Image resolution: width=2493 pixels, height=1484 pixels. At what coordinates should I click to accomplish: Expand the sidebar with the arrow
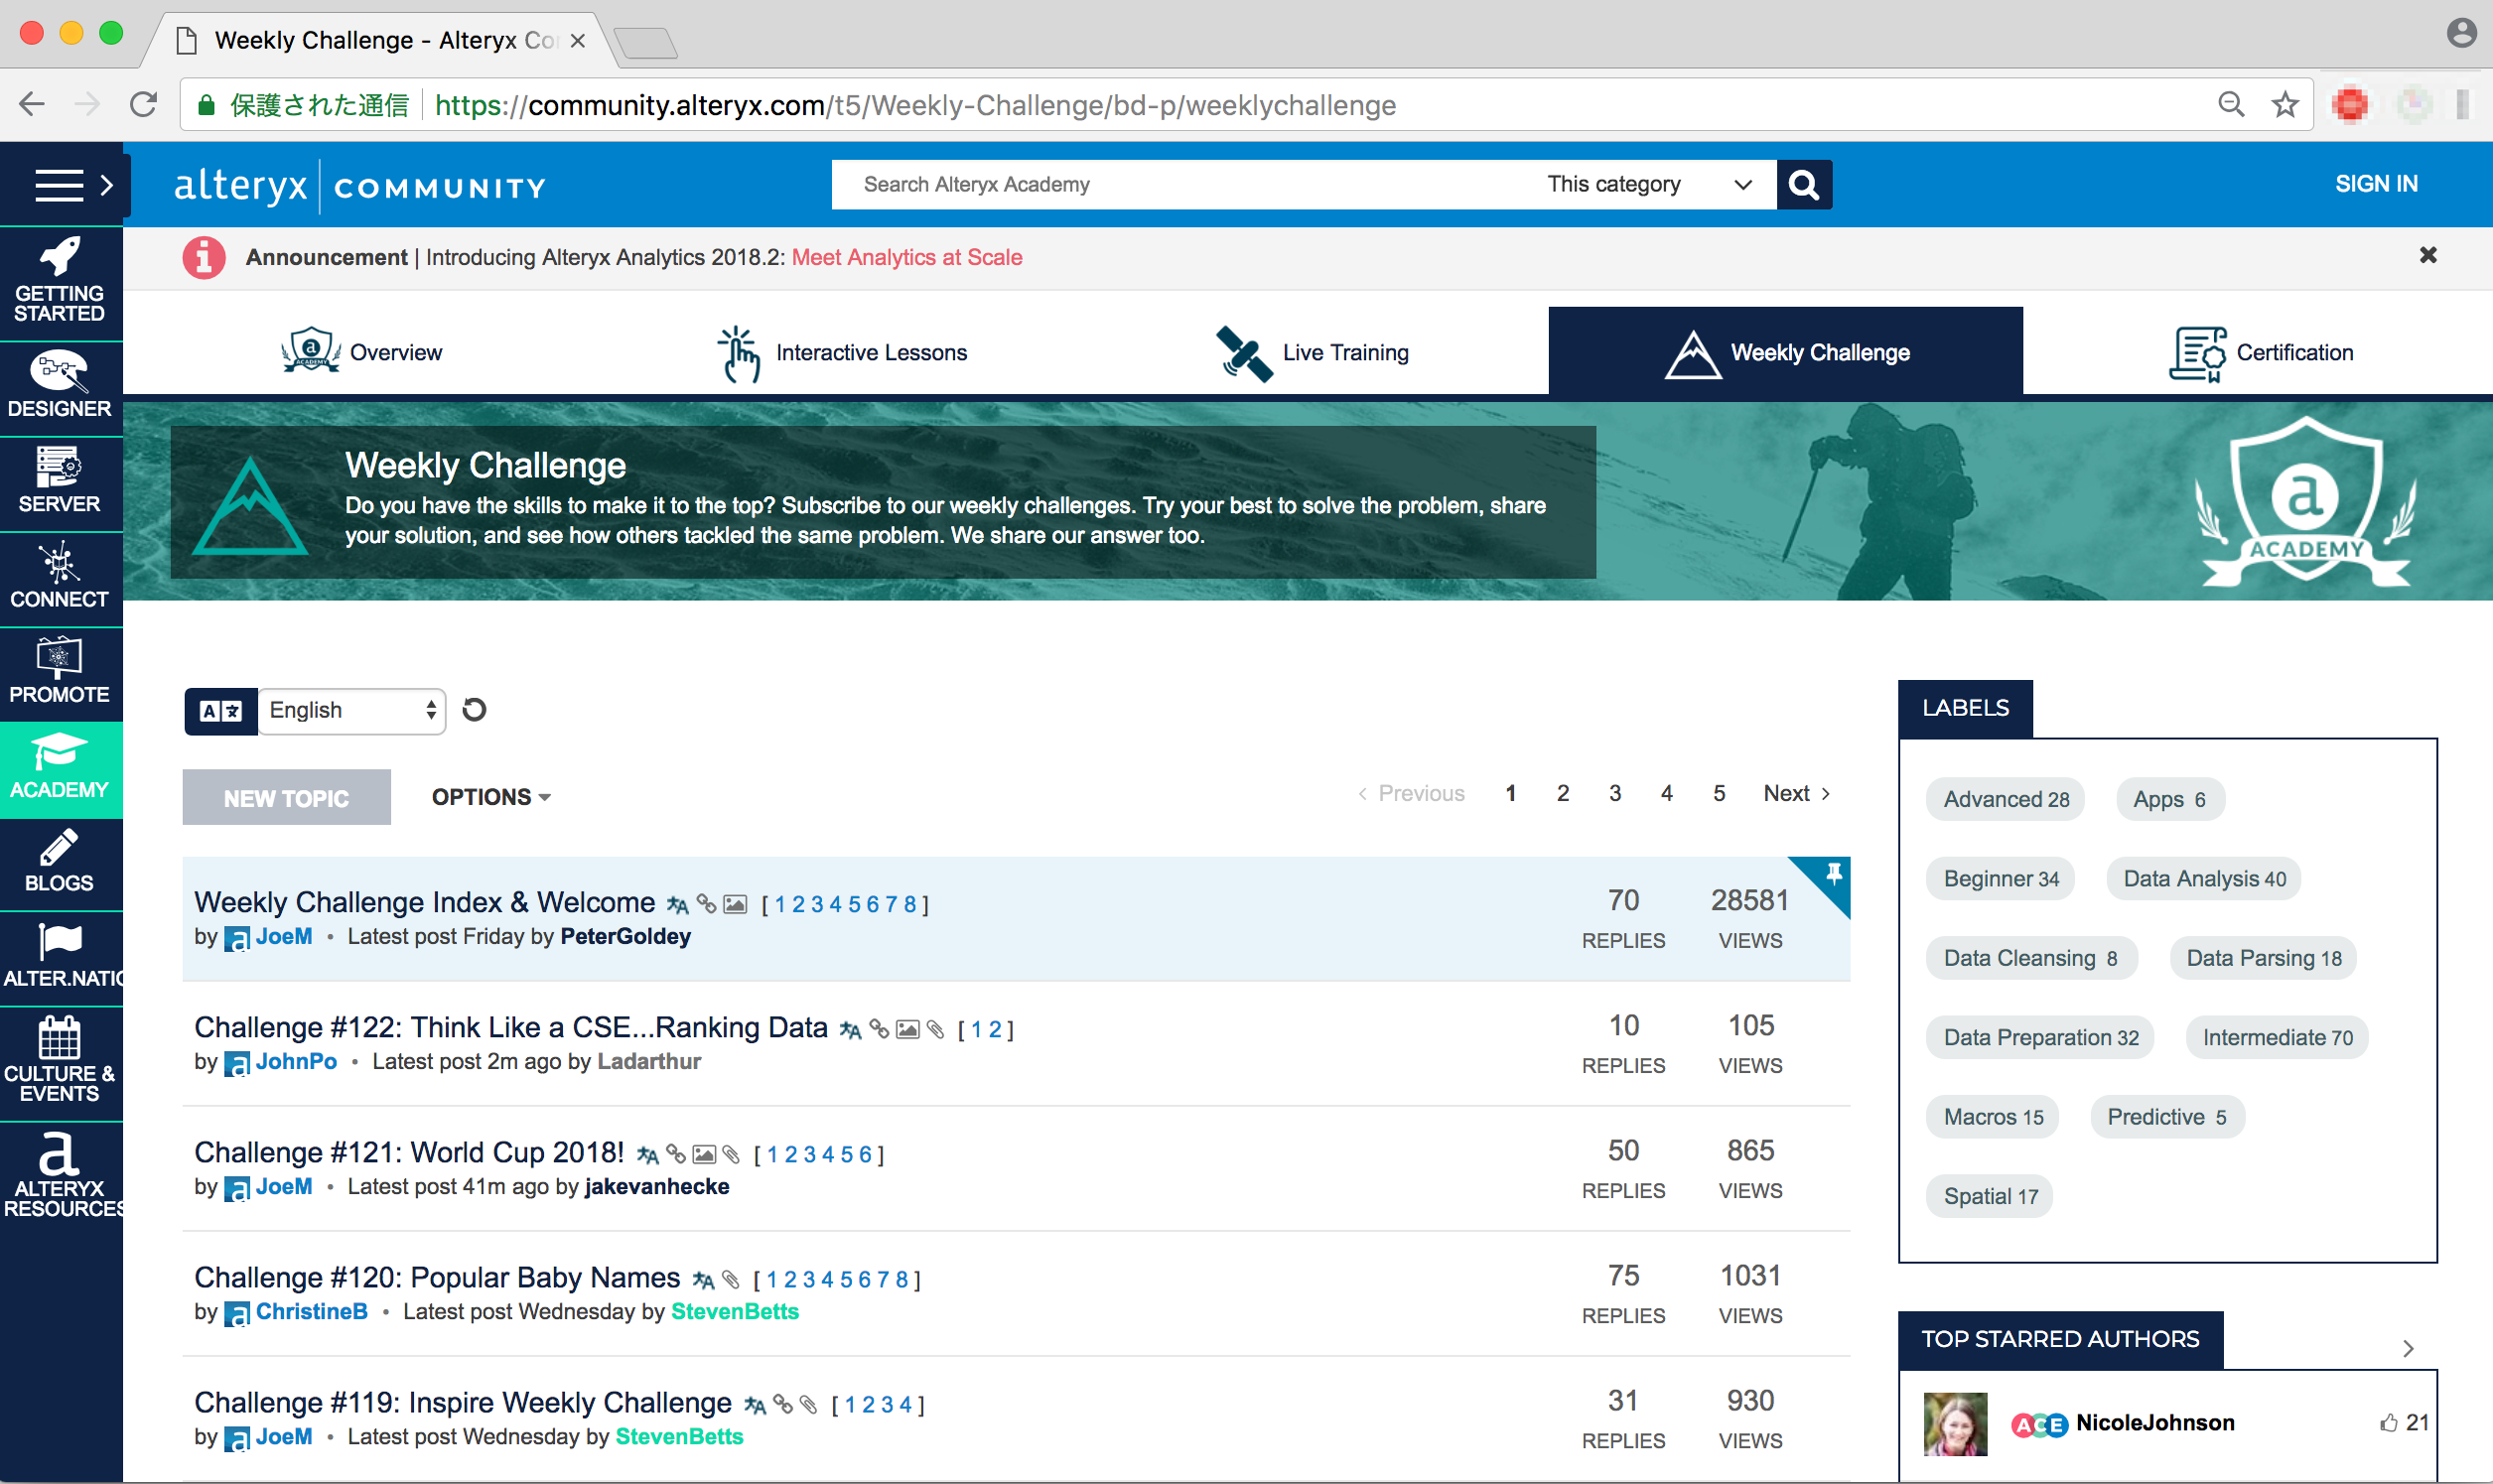pos(107,185)
